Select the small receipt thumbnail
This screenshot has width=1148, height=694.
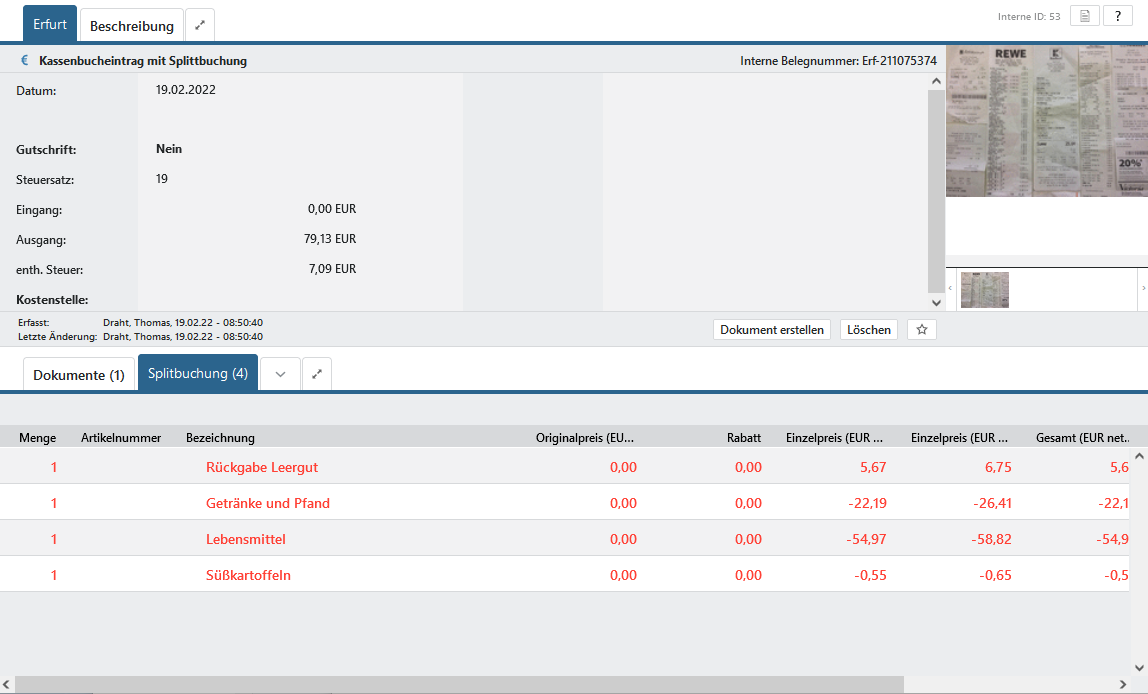tap(985, 289)
